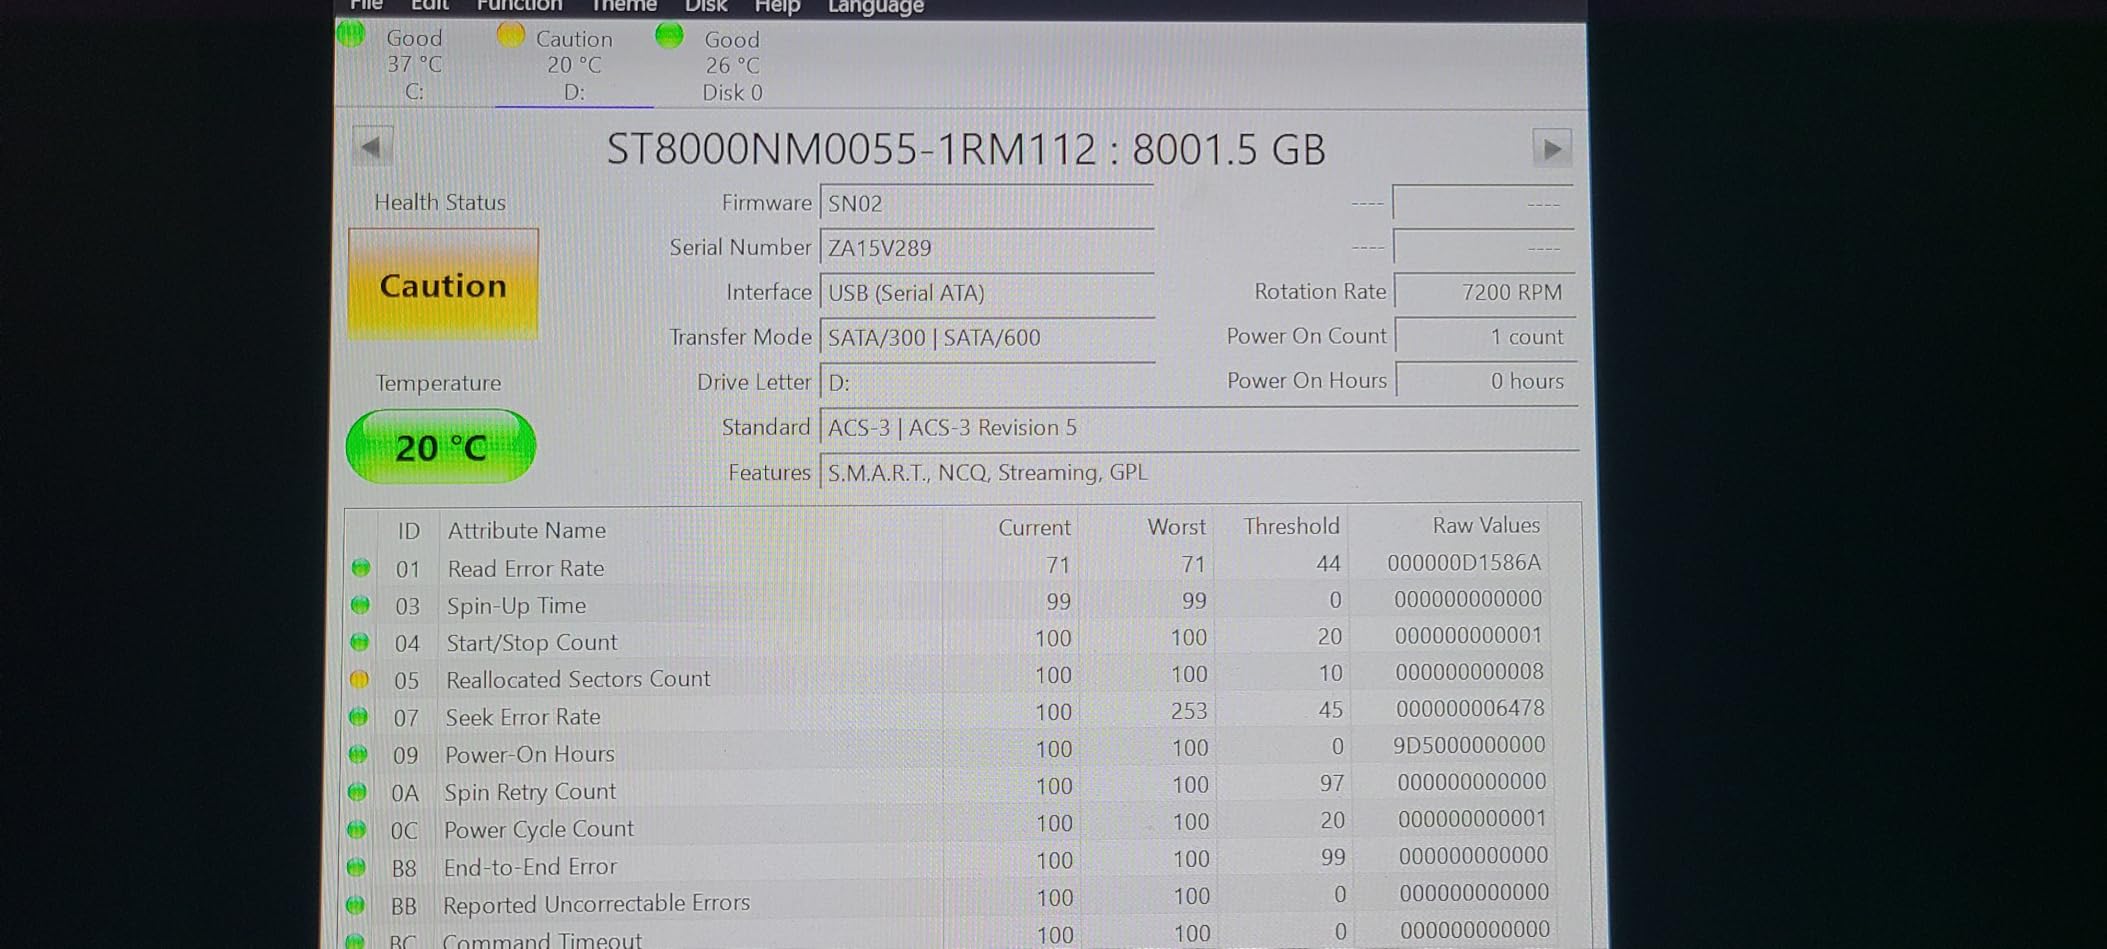
Task: Open the Disk menu
Action: 705,6
